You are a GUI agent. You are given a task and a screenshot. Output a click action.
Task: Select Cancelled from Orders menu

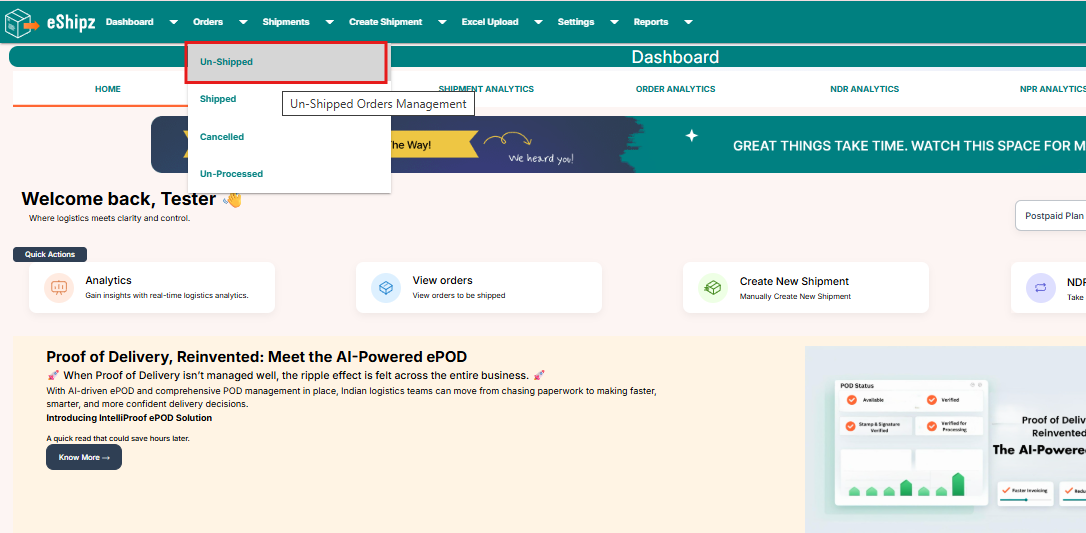click(289, 136)
